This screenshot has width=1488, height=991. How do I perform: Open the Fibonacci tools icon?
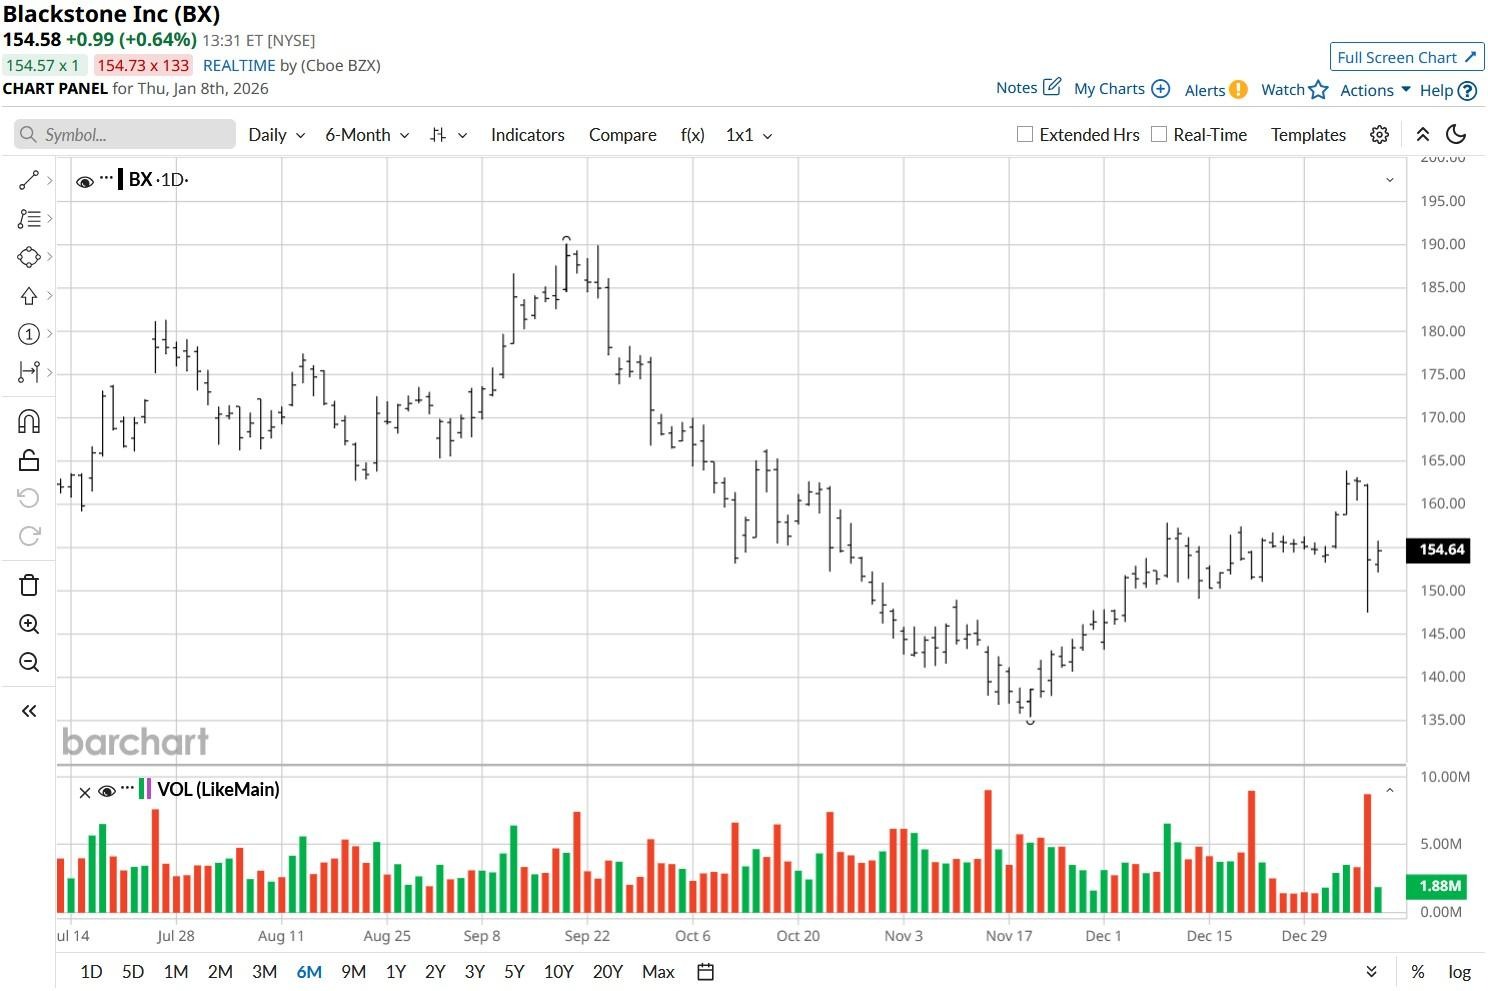click(29, 219)
